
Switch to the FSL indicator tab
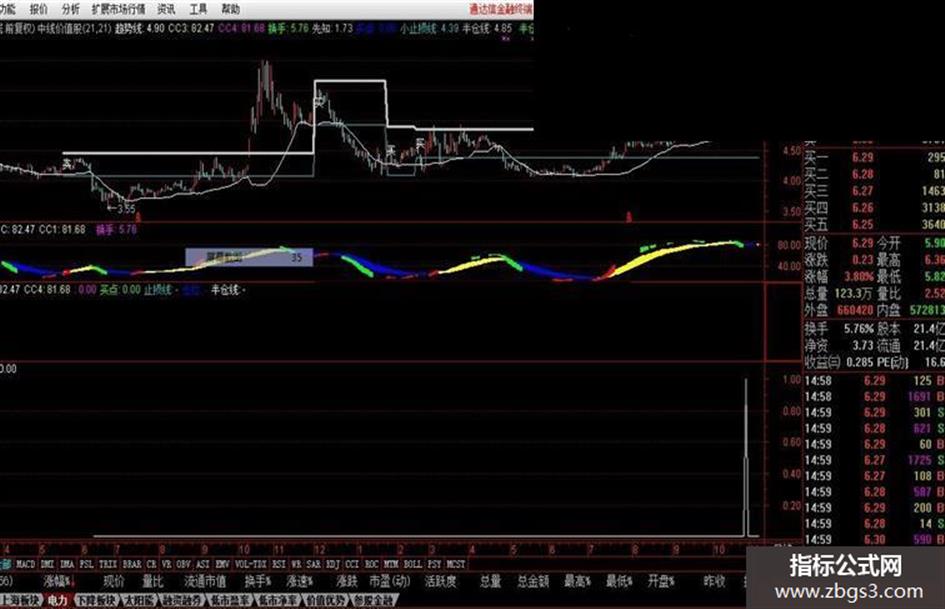[87, 564]
